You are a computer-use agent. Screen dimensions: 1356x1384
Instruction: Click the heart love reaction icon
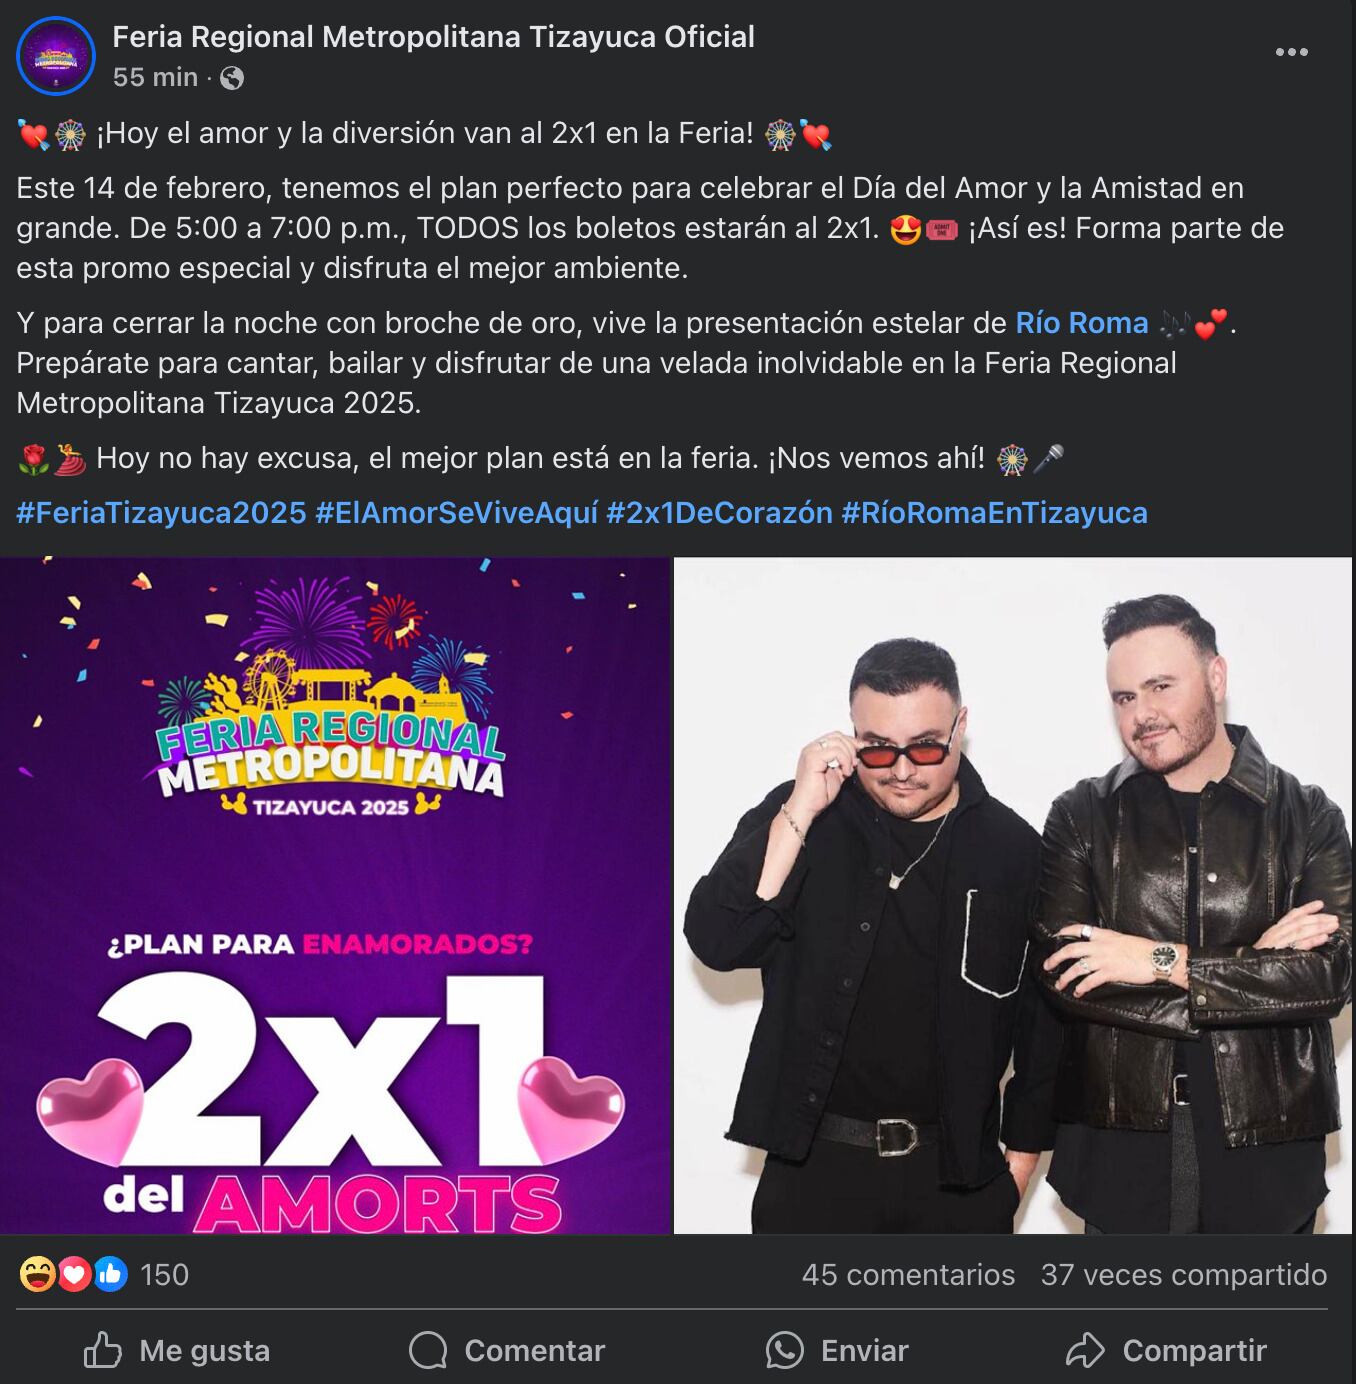point(74,1274)
